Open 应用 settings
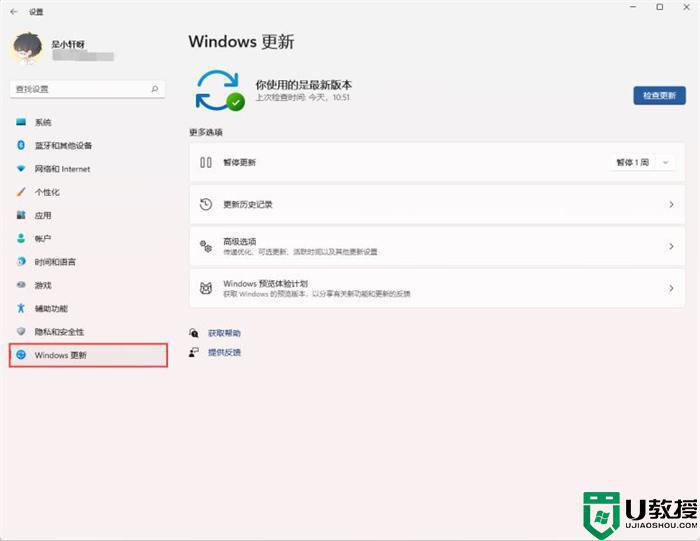 (x=88, y=215)
